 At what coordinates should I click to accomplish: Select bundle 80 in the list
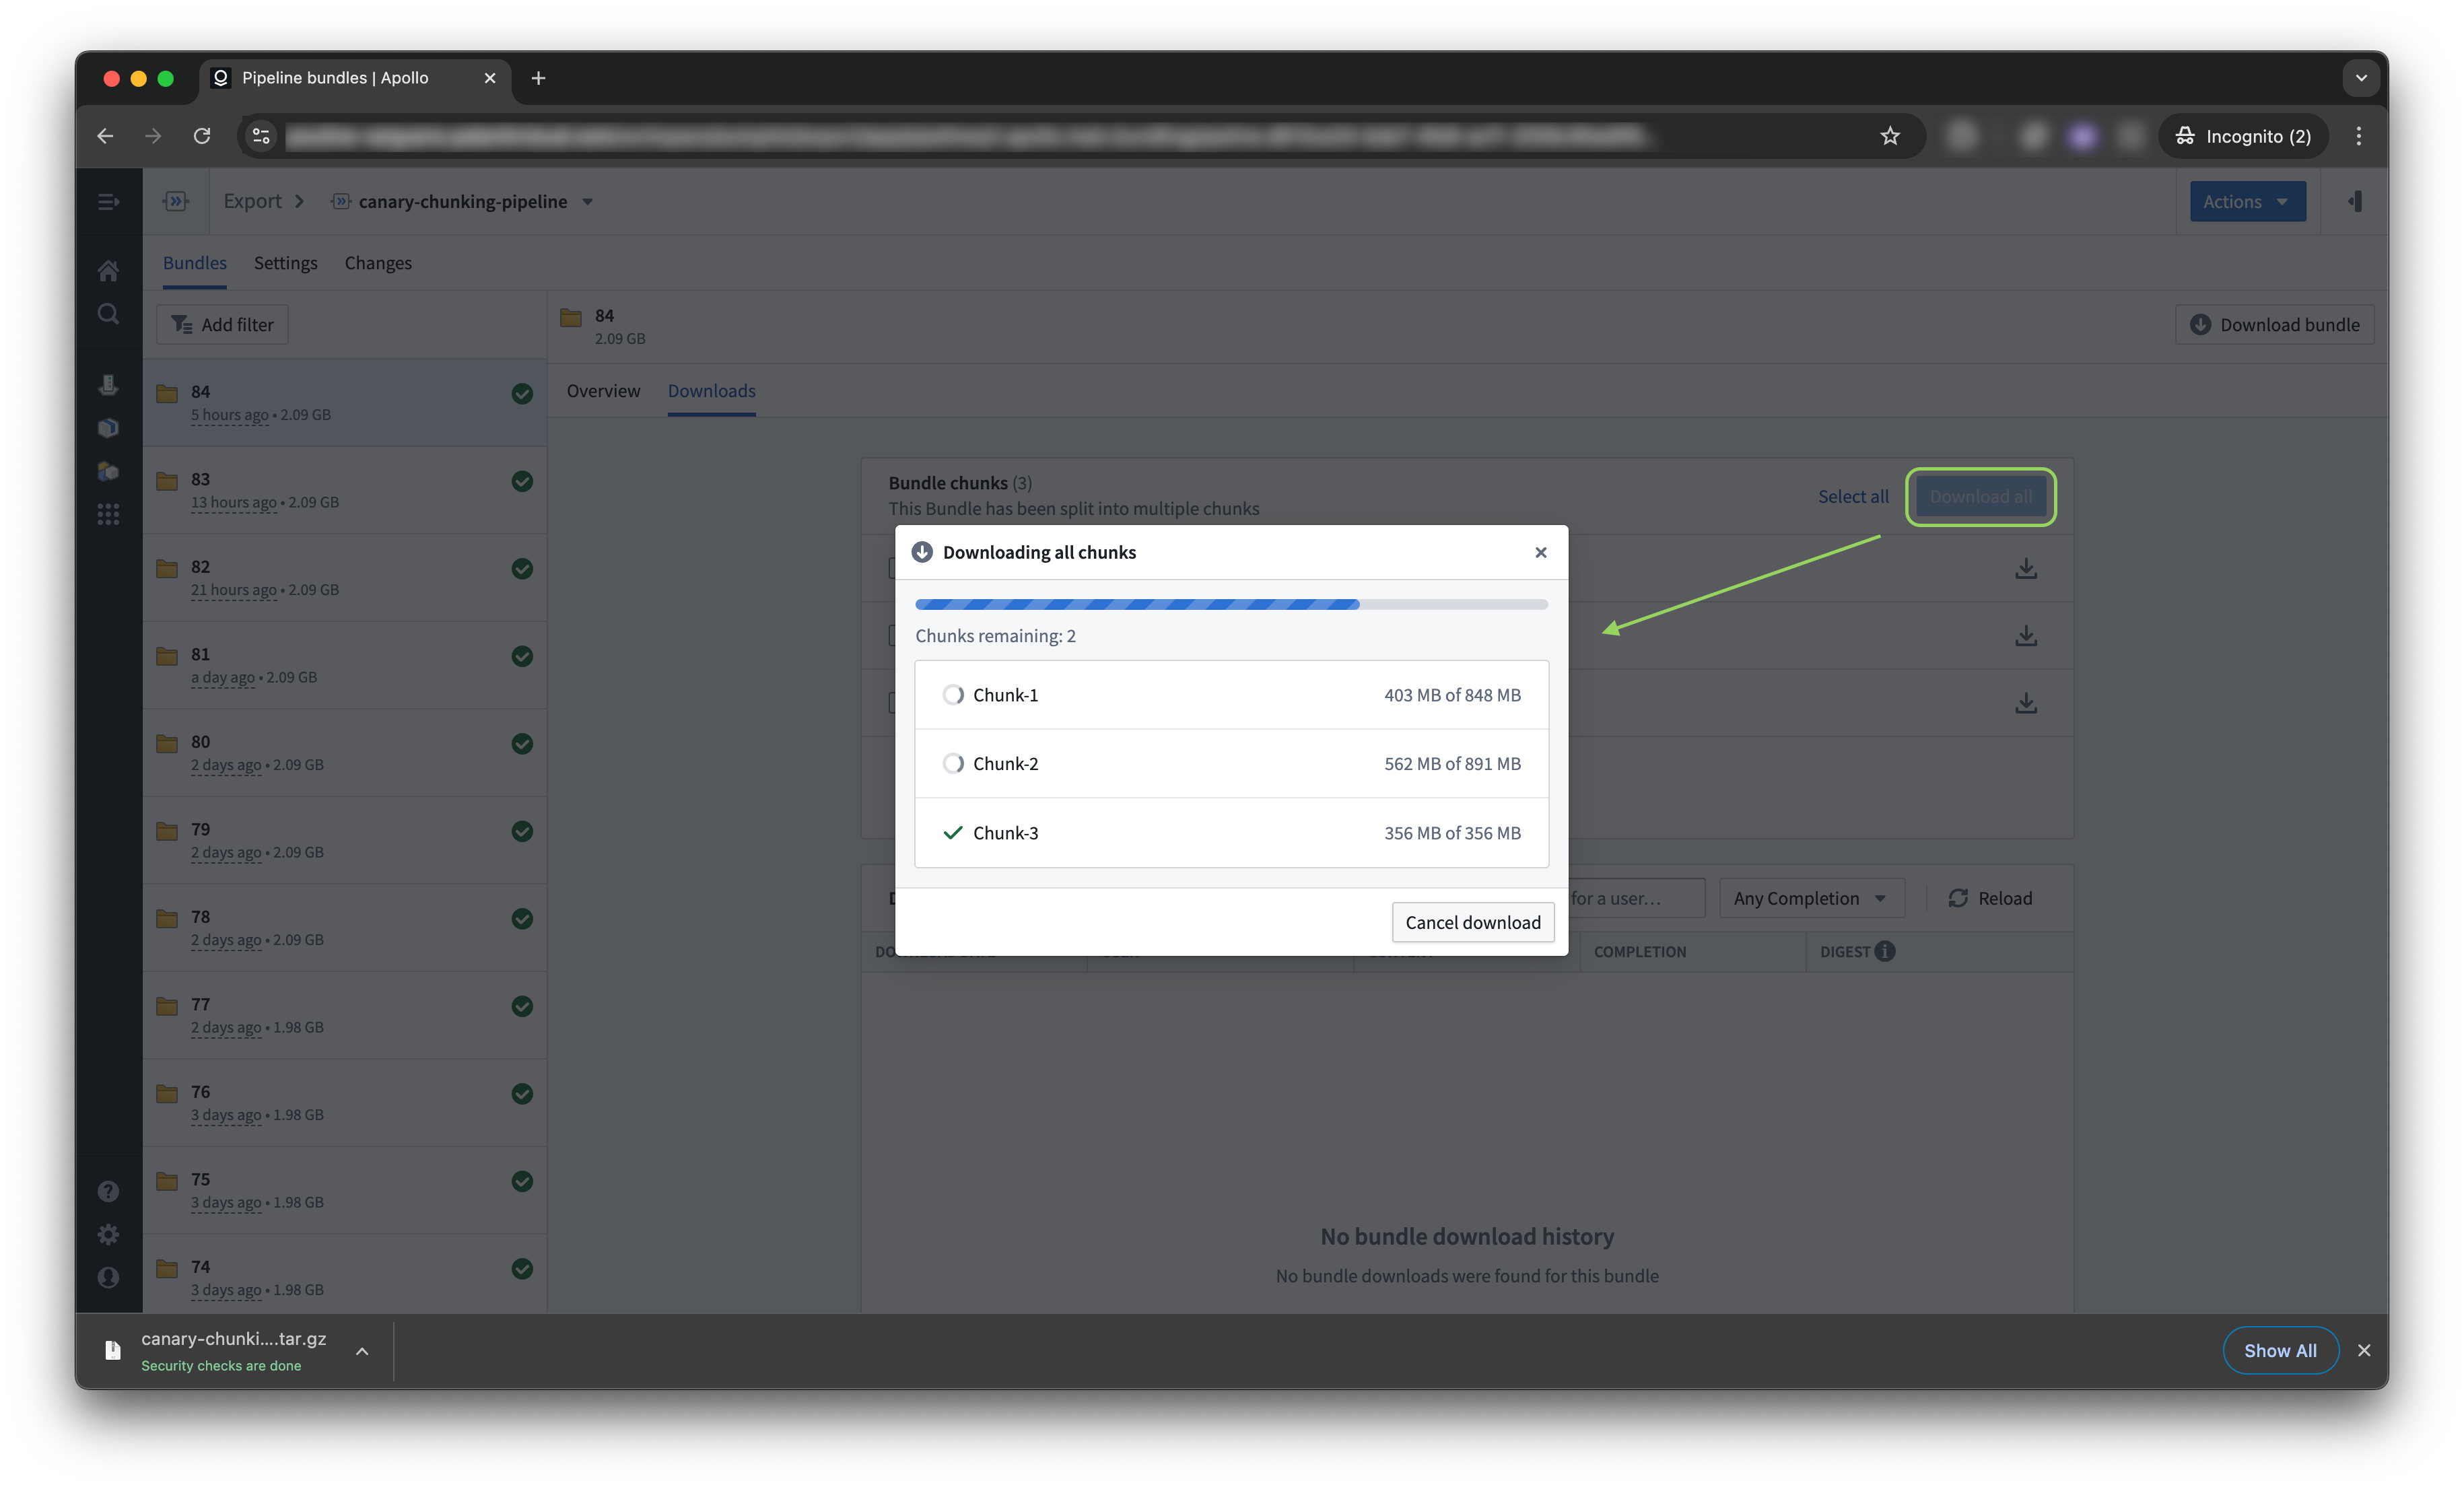click(x=345, y=752)
